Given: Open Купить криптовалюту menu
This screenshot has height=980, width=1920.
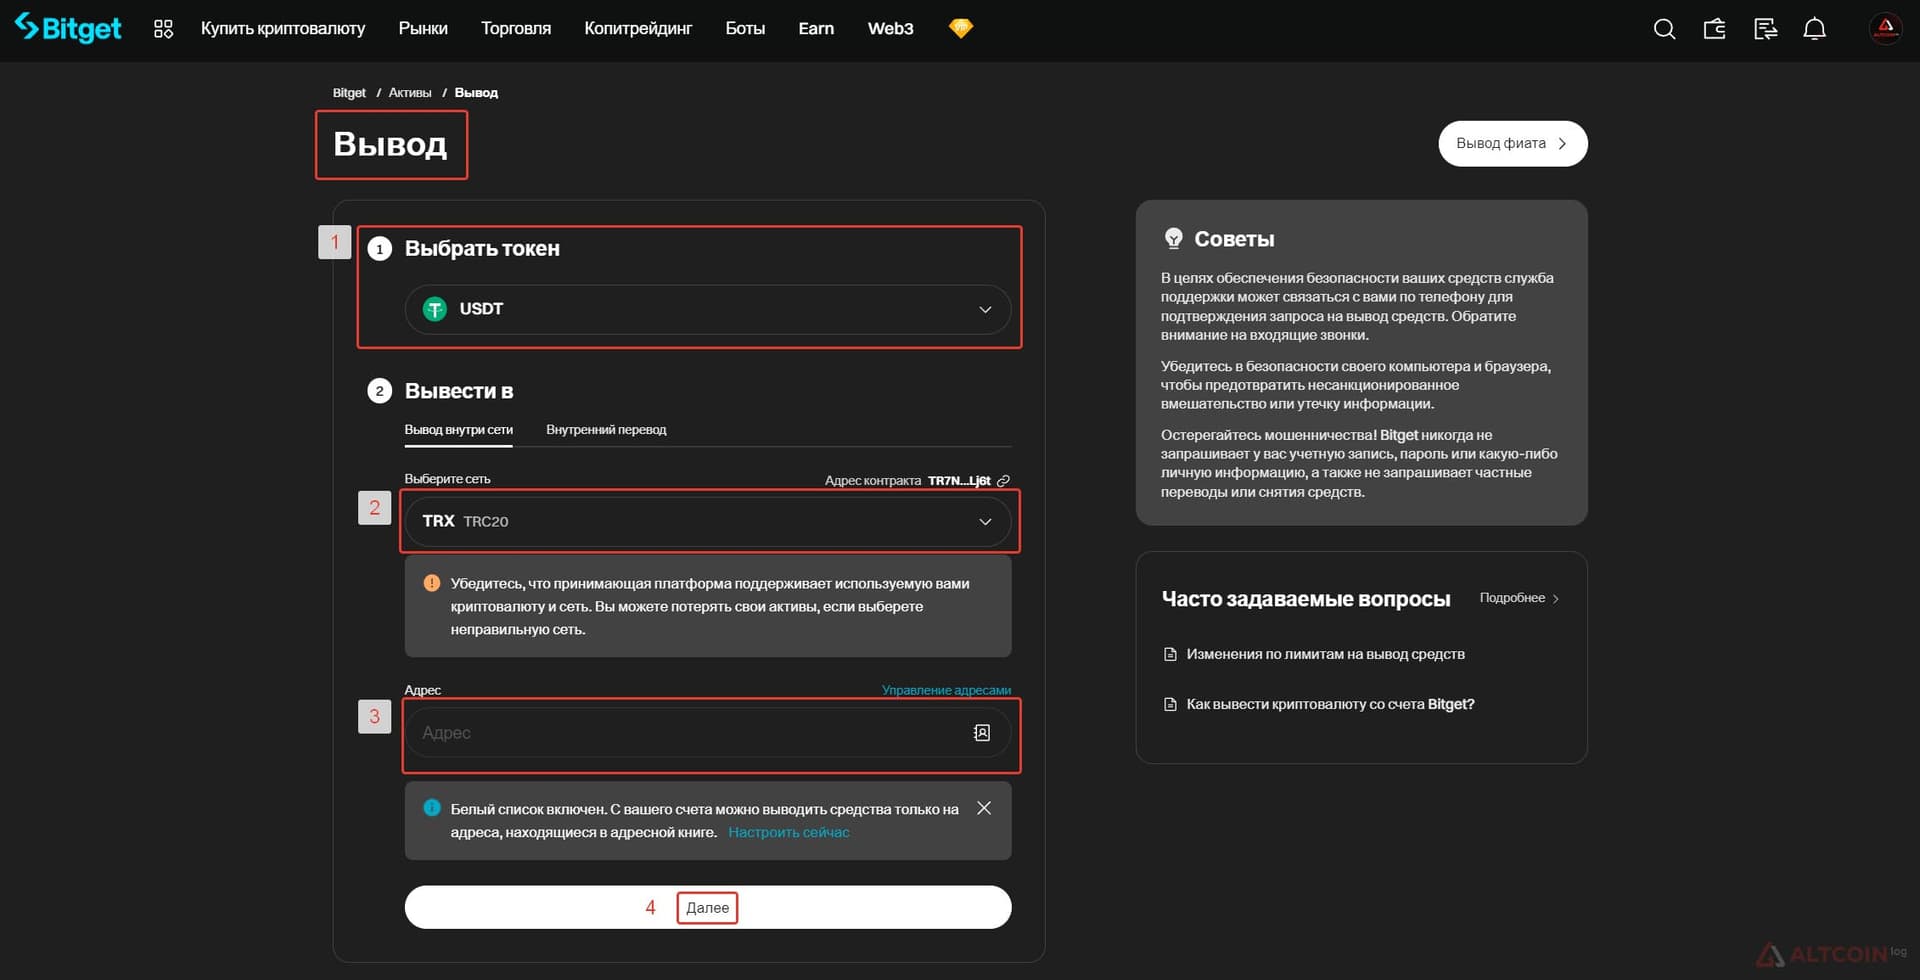Looking at the screenshot, I should [x=283, y=28].
